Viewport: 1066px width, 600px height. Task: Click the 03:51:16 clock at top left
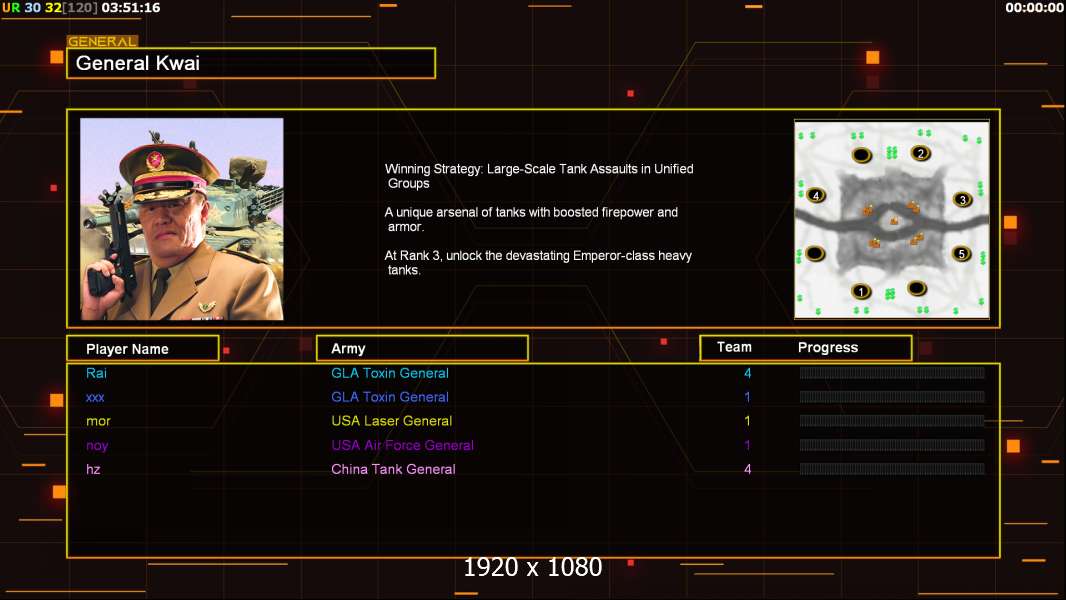point(131,7)
